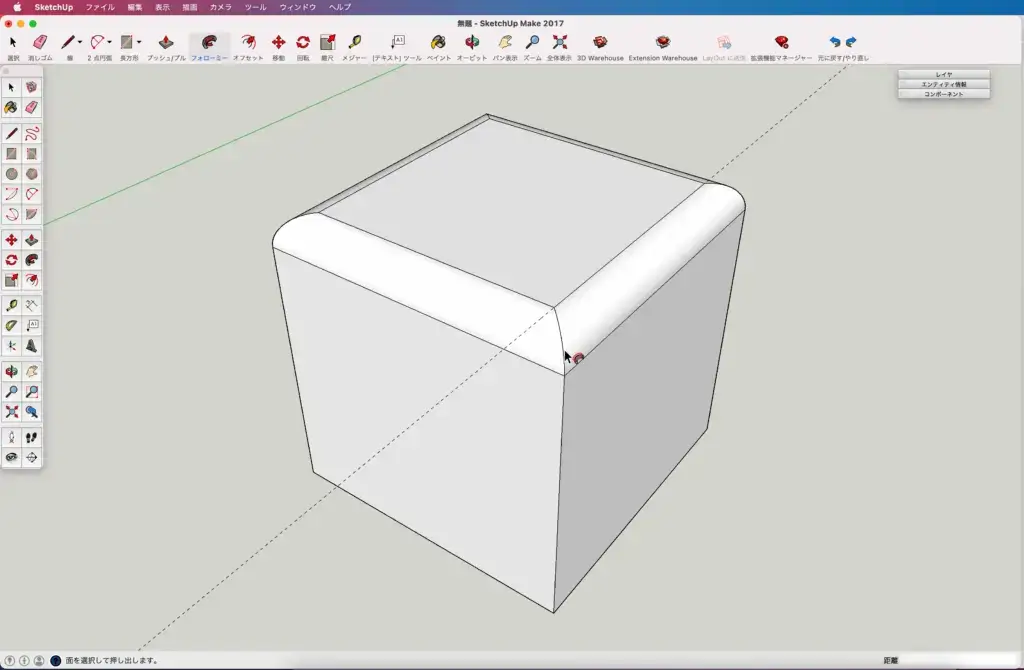Screen dimensions: 1024x670
Task: Activate Zoom Window tool in left palette
Action: (x=31, y=392)
